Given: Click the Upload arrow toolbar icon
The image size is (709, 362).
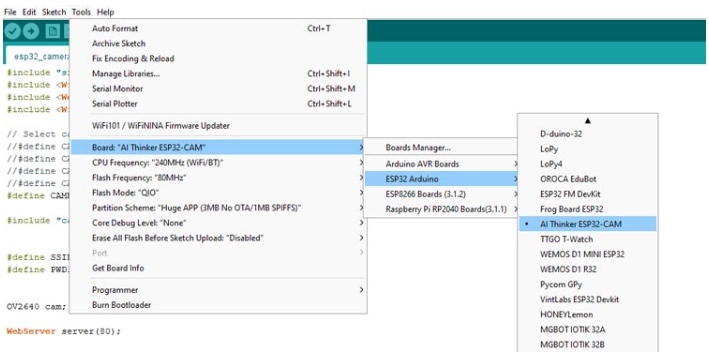Looking at the screenshot, I should point(31,31).
